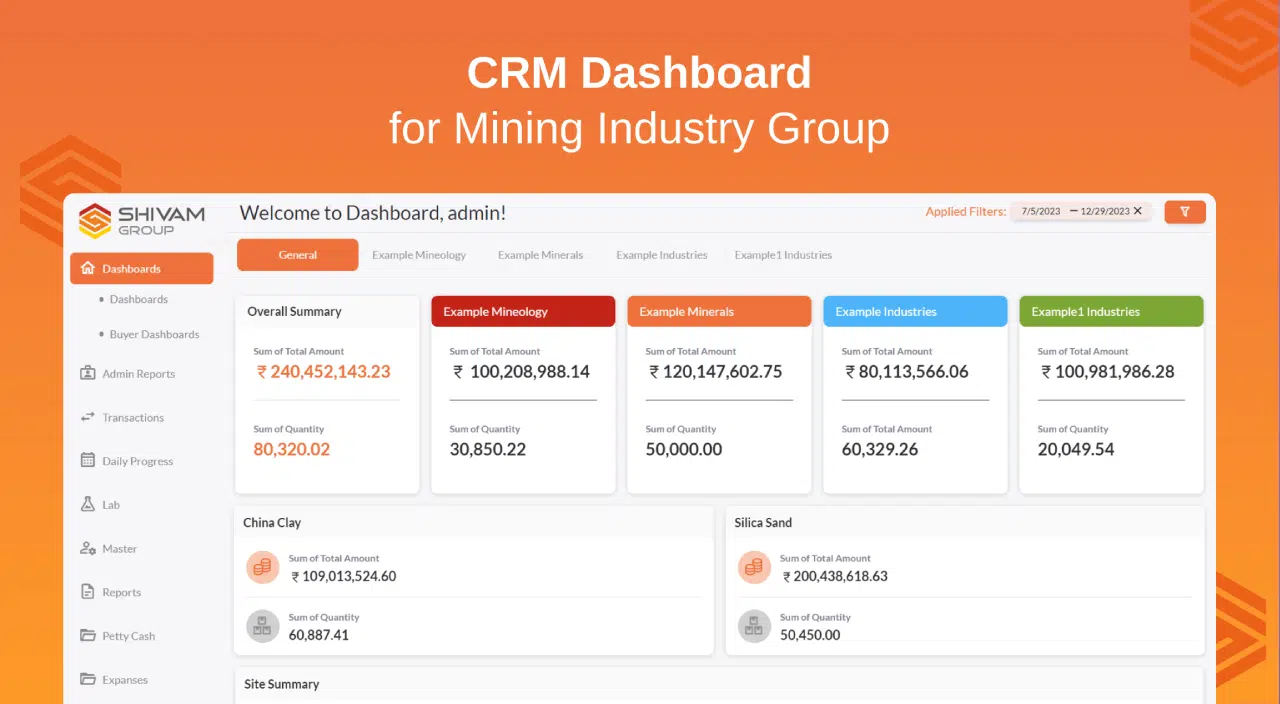The width and height of the screenshot is (1280, 704).
Task: Click the Lab flask icon
Action: [x=88, y=505]
